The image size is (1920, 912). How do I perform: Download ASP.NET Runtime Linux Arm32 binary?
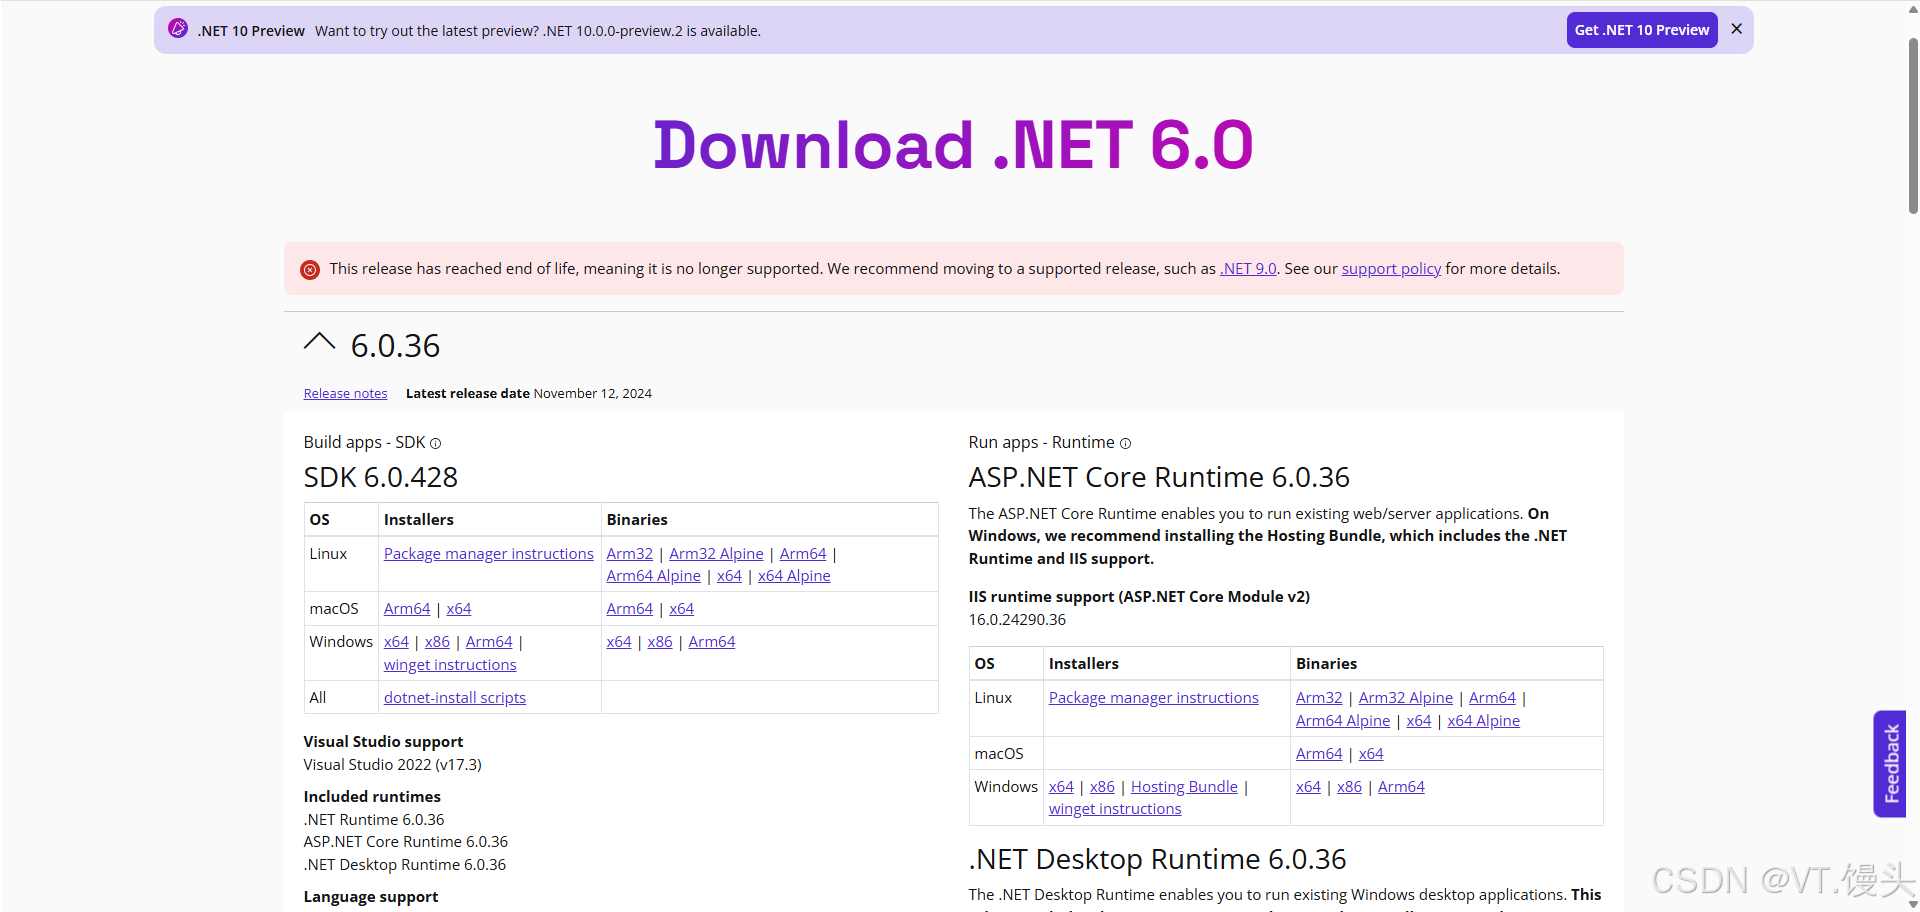point(1319,697)
